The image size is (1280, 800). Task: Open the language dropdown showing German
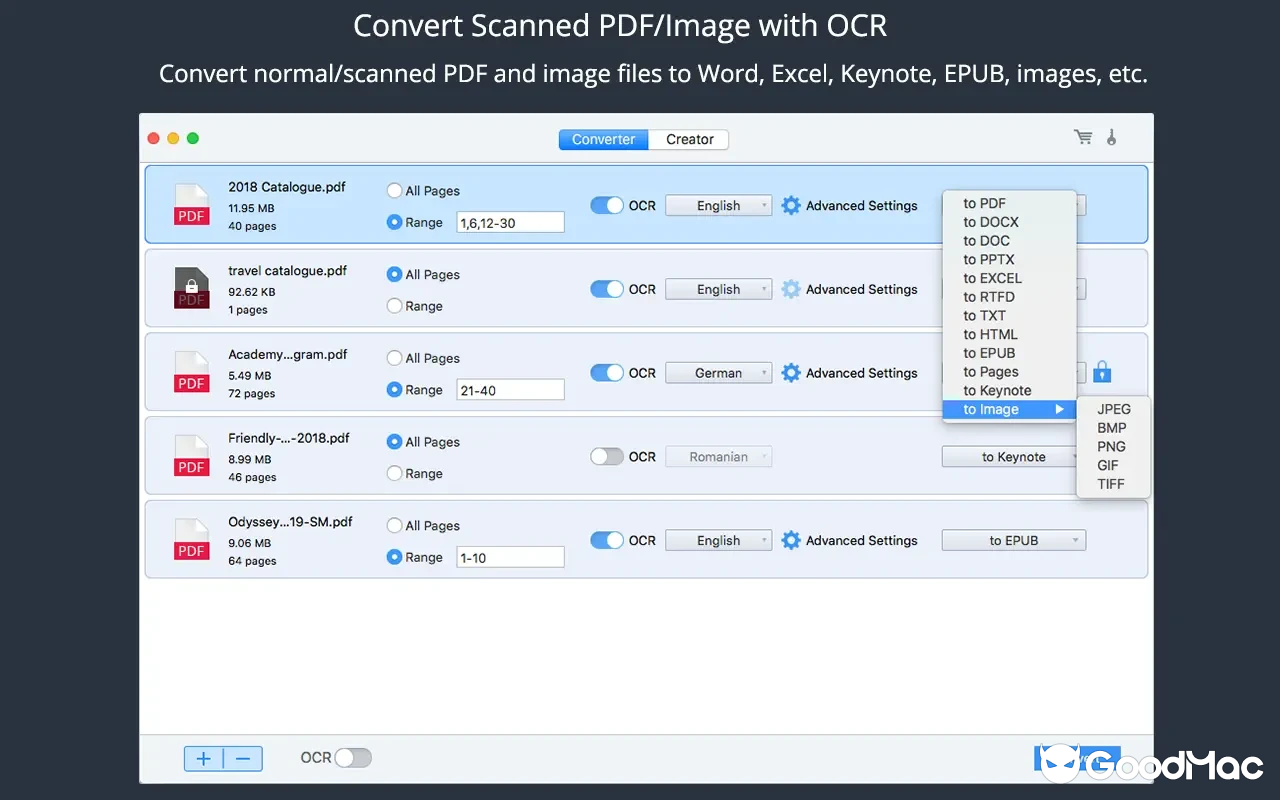click(718, 372)
